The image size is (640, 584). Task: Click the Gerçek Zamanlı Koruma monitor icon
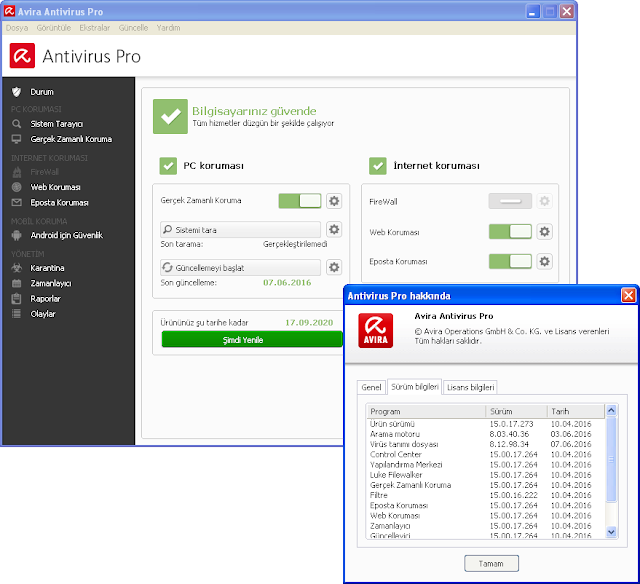click(x=16, y=139)
